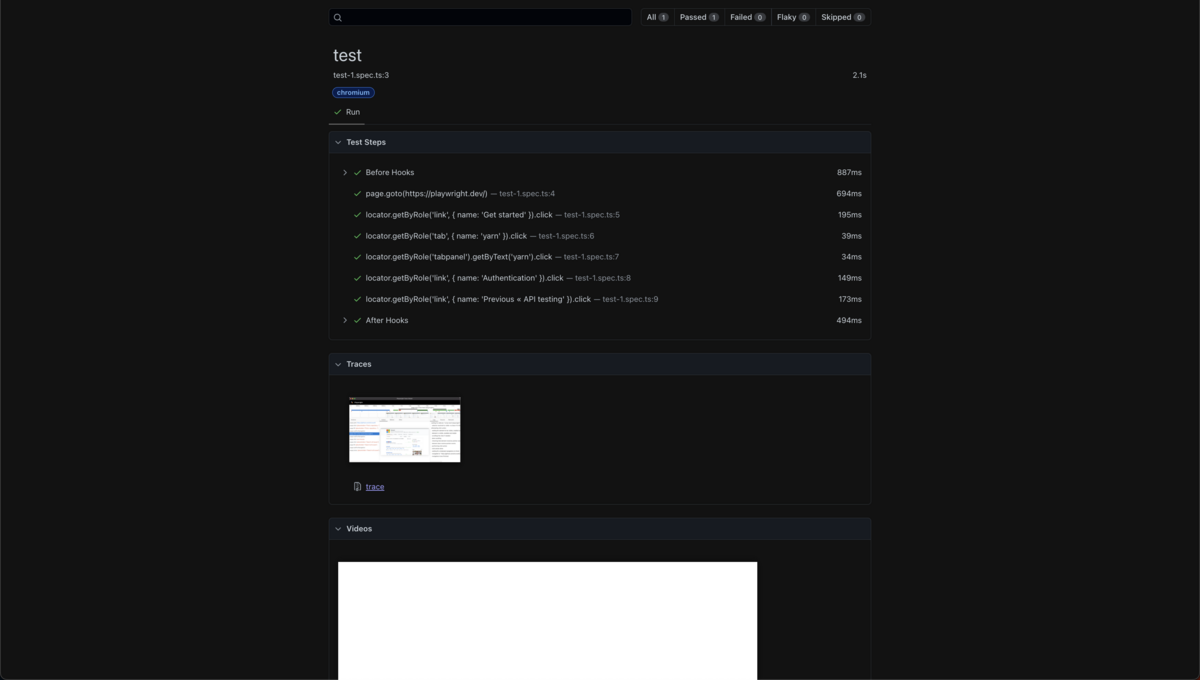Open the trace screenshot thumbnail
The width and height of the screenshot is (1200, 680).
pos(405,429)
